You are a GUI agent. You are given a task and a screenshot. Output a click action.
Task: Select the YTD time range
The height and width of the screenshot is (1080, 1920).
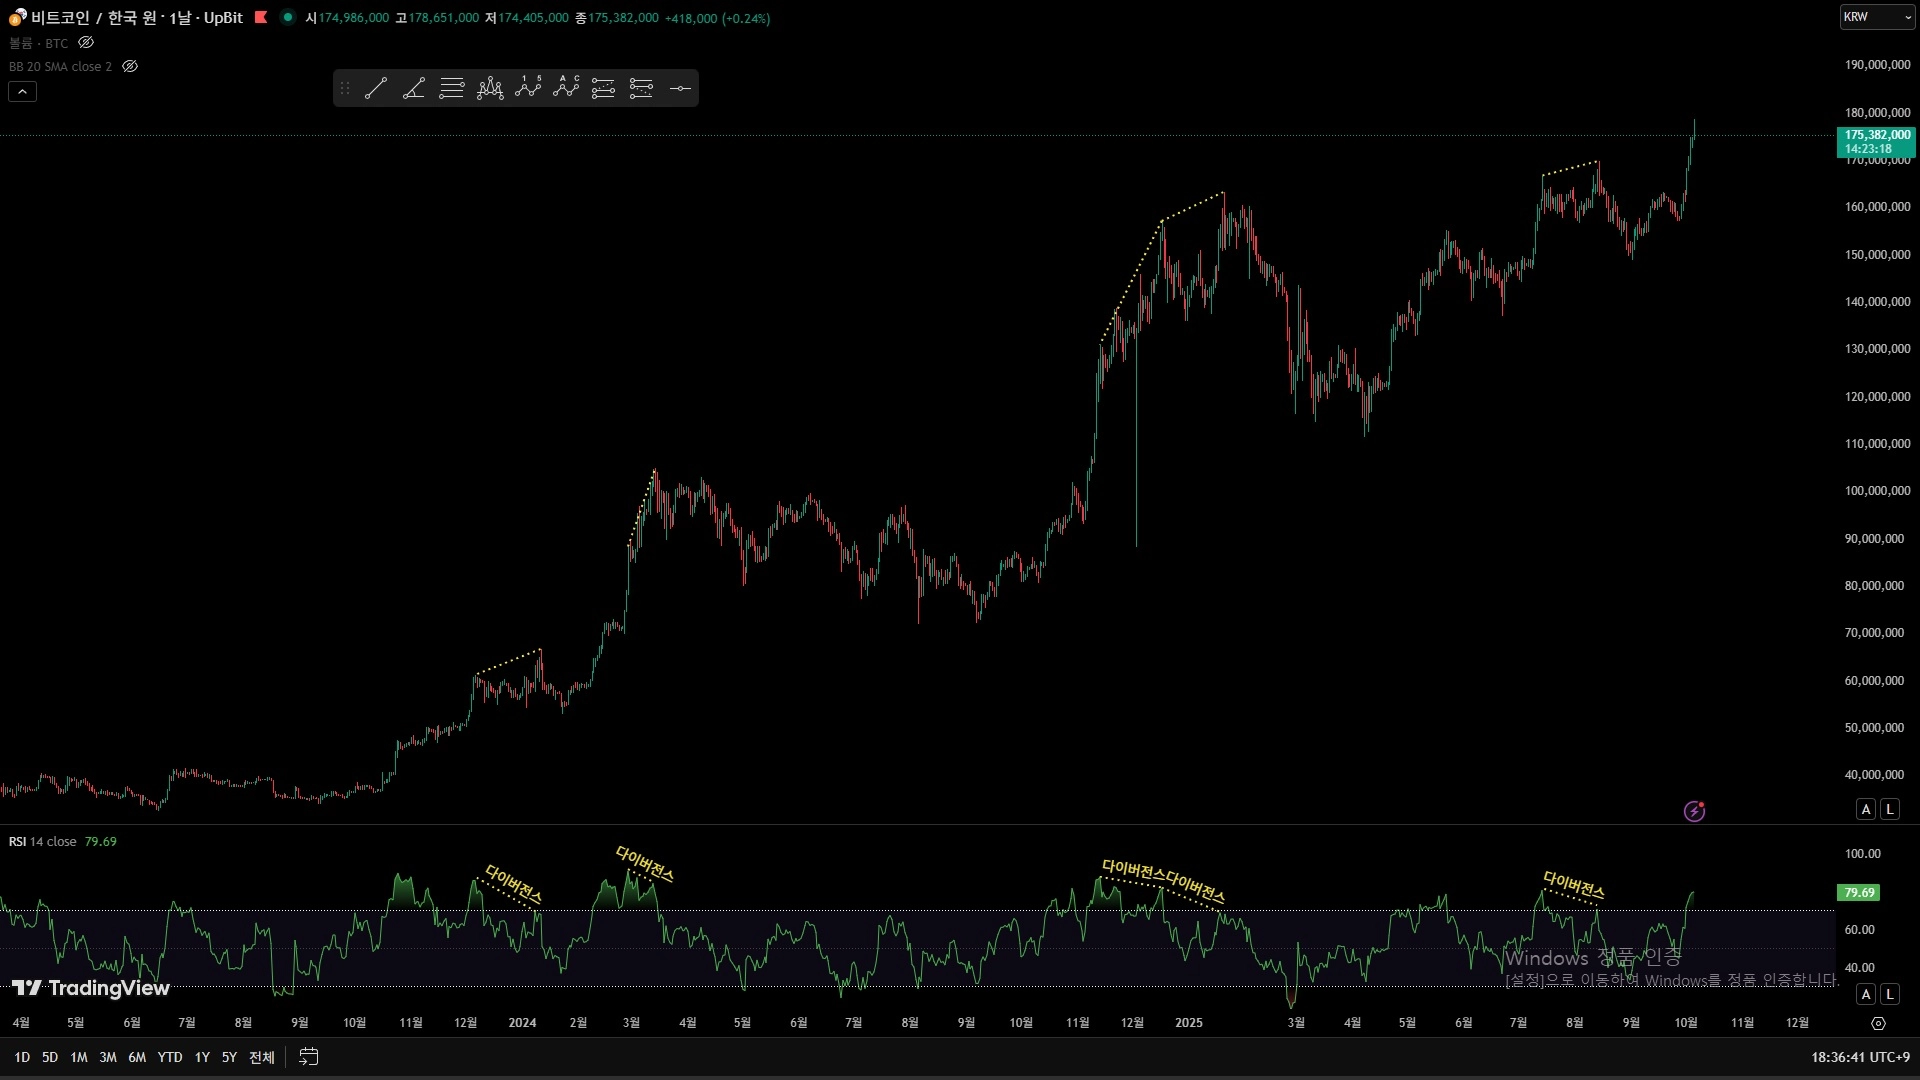coord(170,1057)
